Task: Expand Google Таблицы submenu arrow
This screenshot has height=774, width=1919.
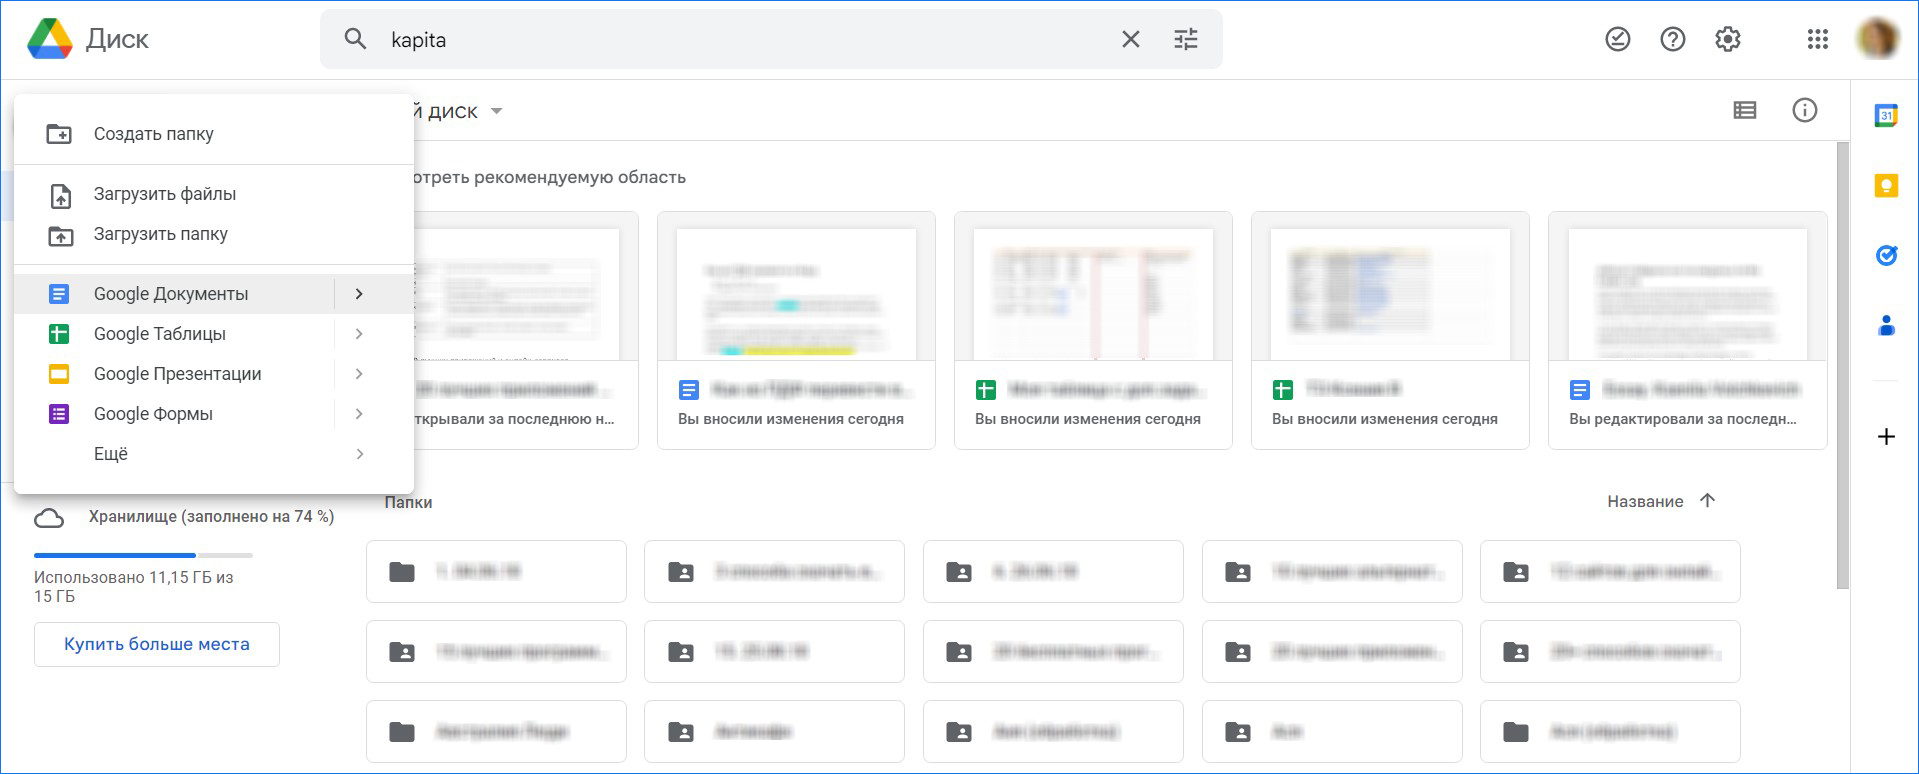Action: click(x=359, y=334)
